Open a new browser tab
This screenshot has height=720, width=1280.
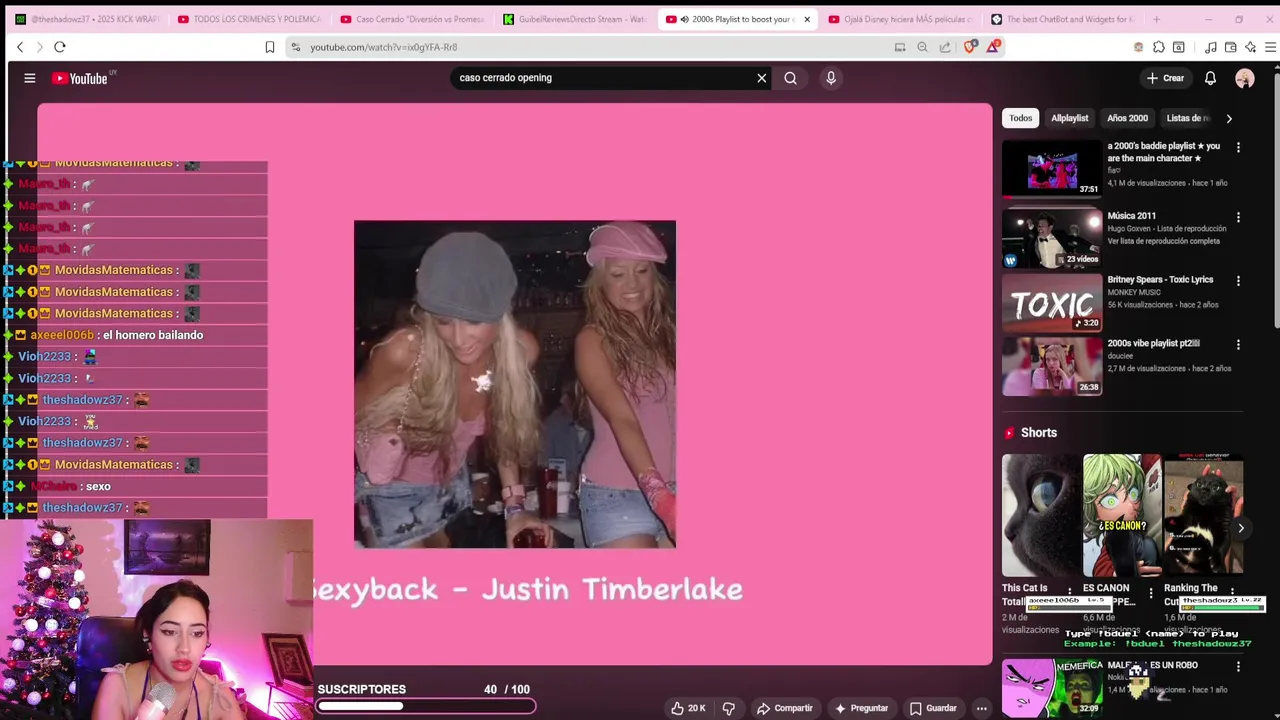[x=1157, y=19]
